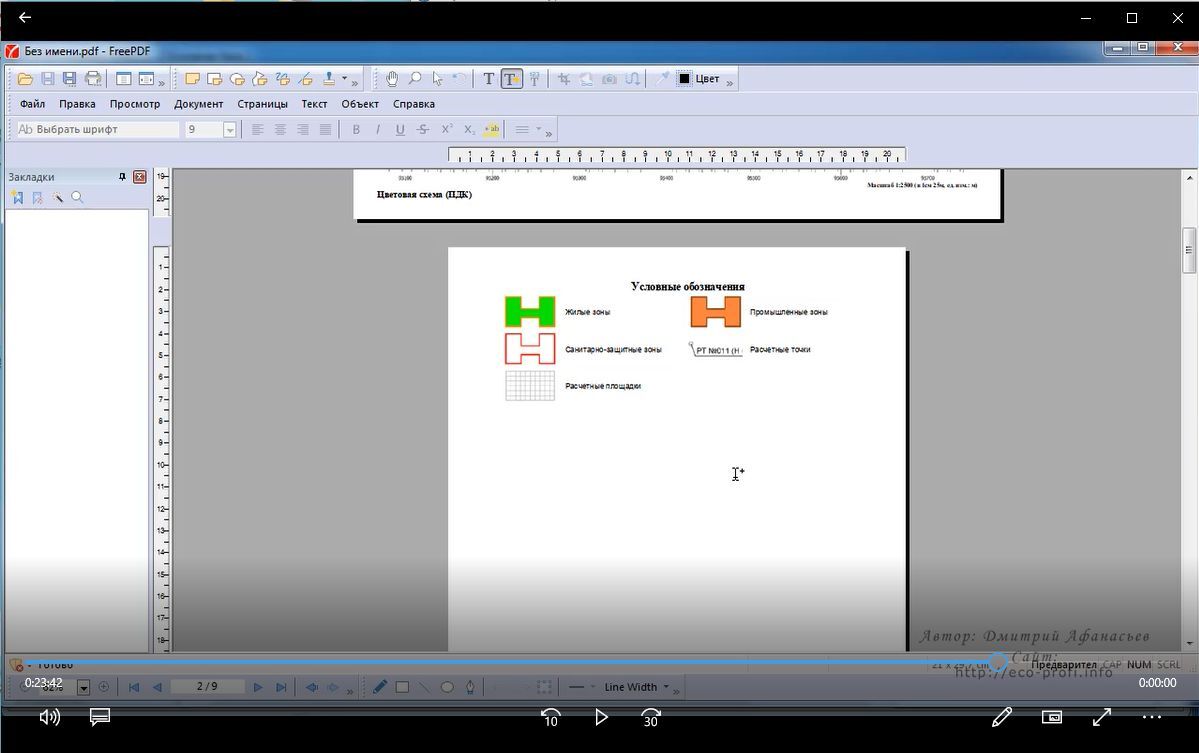This screenshot has height=753, width=1199.
Task: Select the arrow pointer selection tool
Action: coord(437,79)
